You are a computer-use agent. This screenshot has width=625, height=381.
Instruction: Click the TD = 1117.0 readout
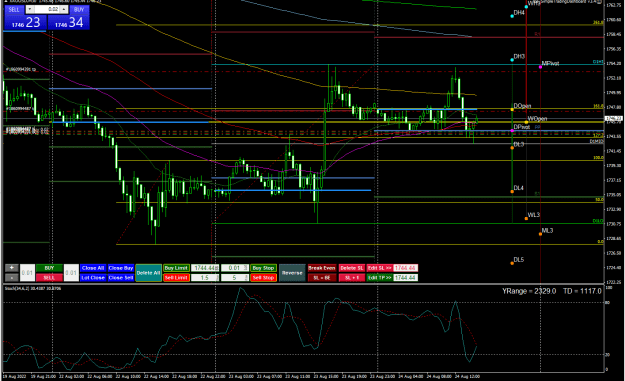tap(582, 291)
